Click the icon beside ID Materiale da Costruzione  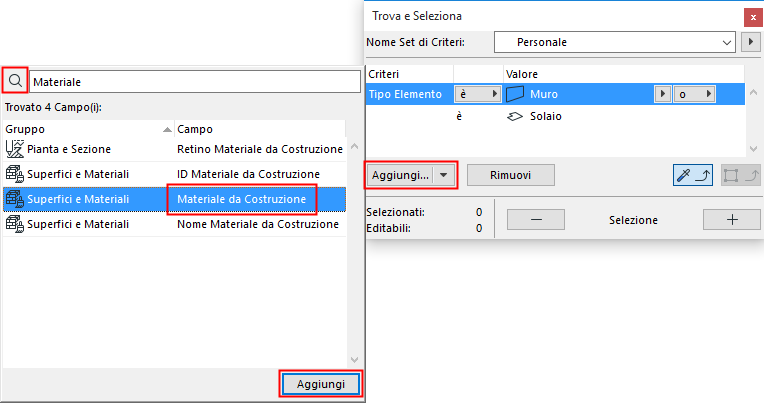click(x=15, y=174)
